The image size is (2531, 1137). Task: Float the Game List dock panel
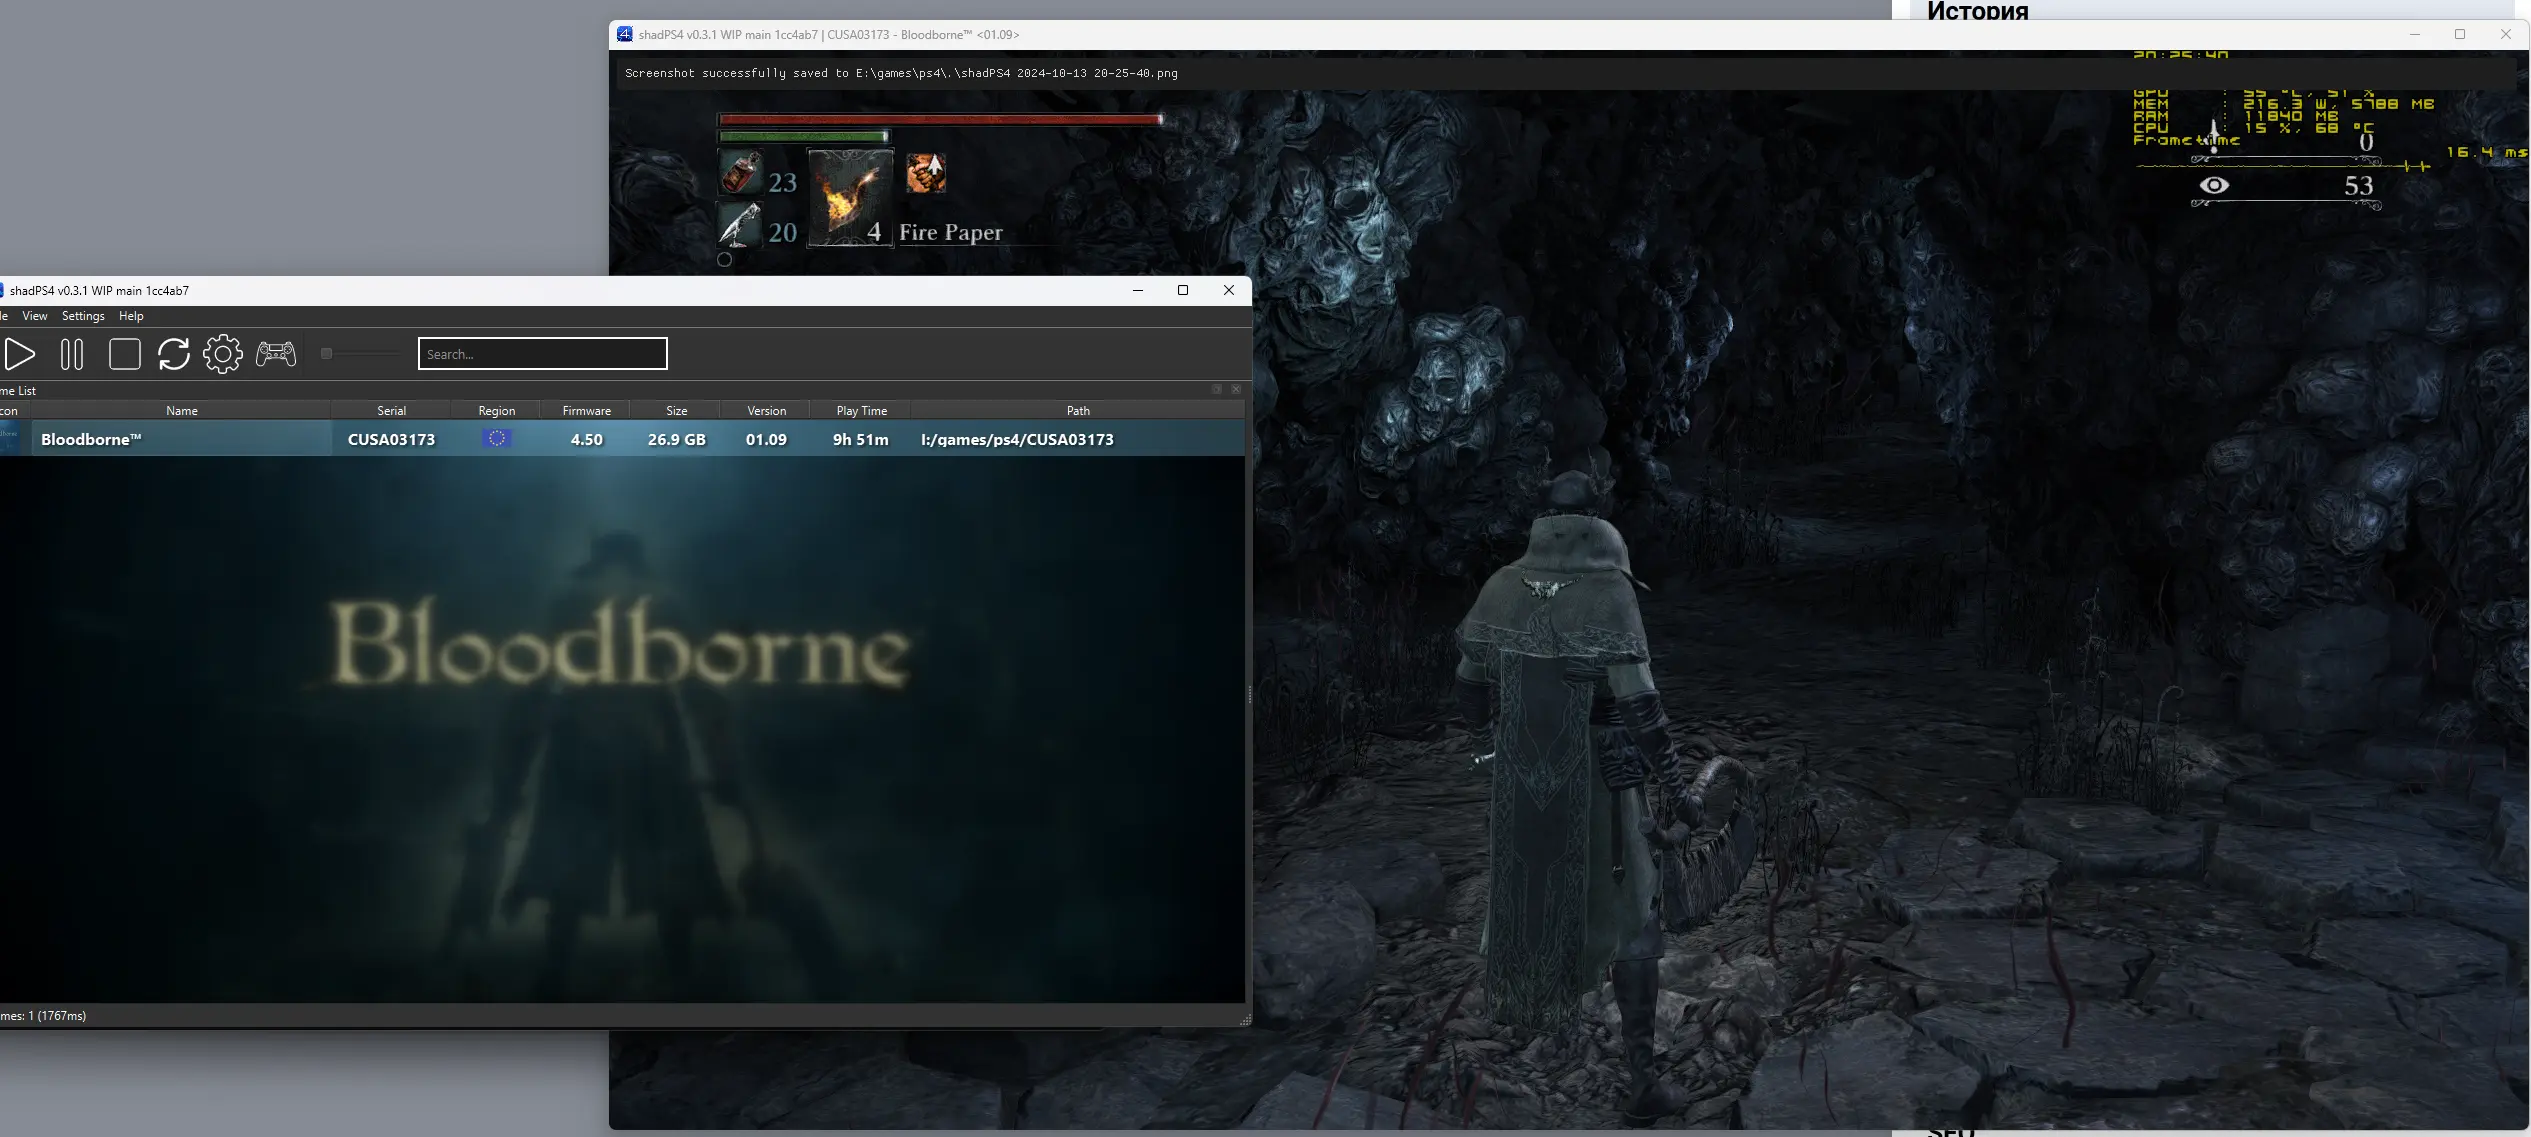[x=1217, y=389]
